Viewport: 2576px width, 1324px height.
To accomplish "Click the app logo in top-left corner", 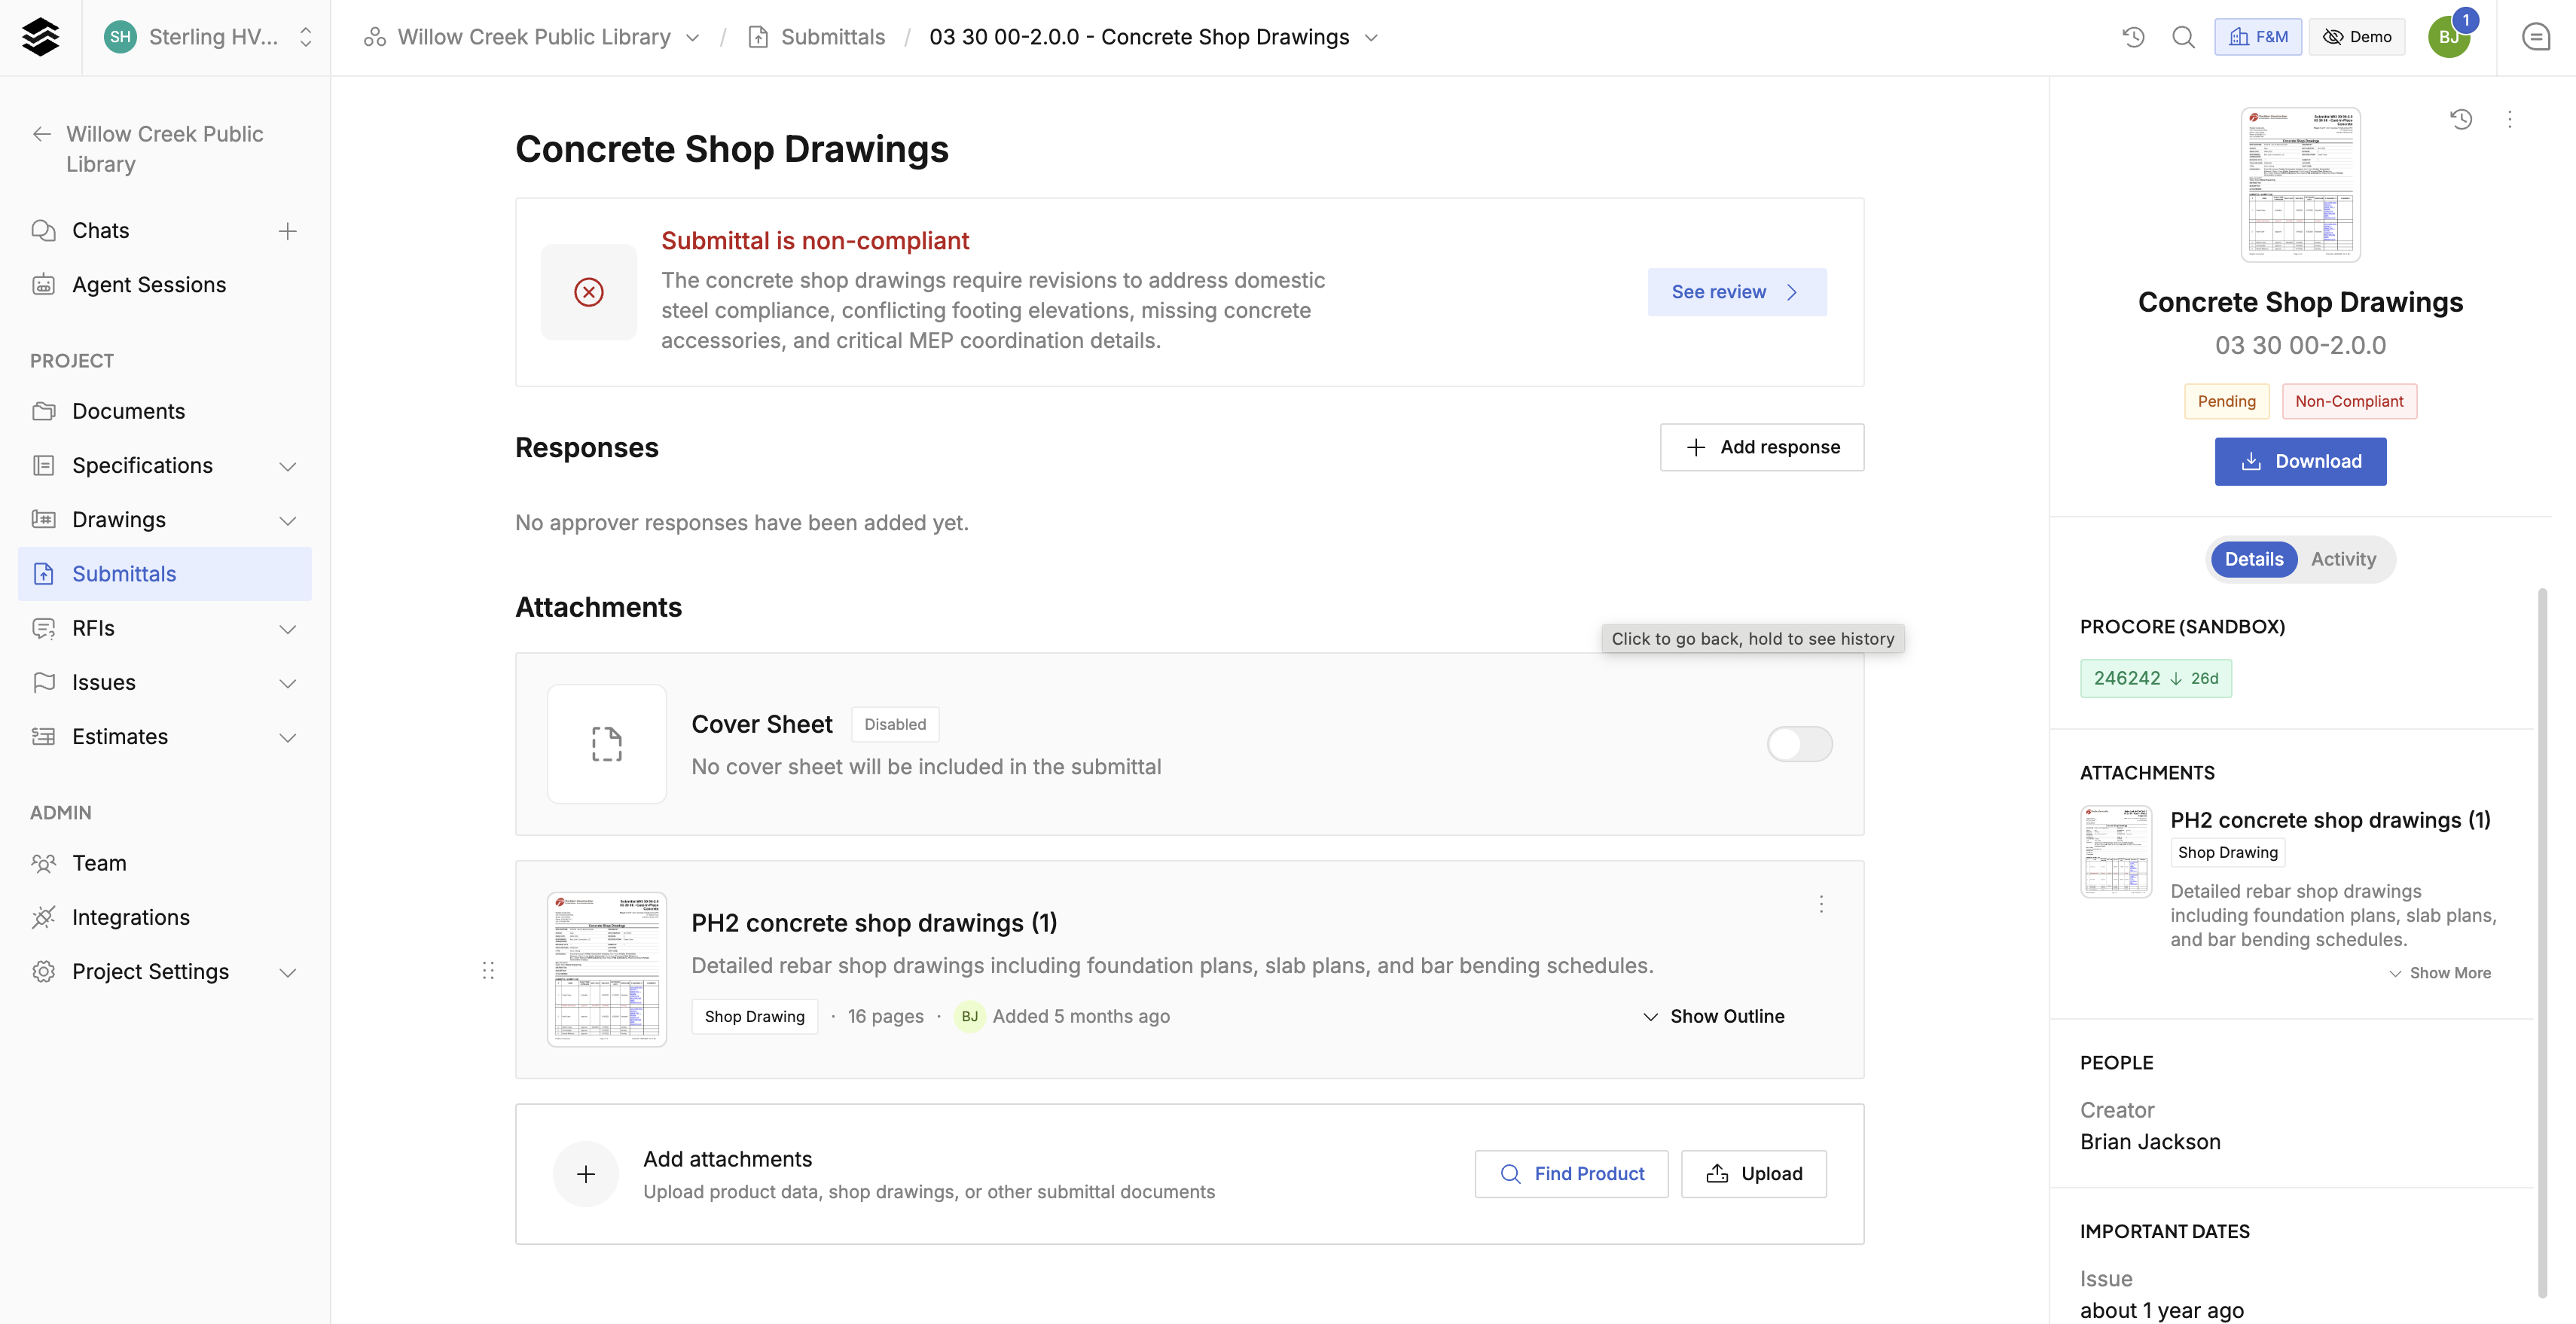I will (40, 37).
